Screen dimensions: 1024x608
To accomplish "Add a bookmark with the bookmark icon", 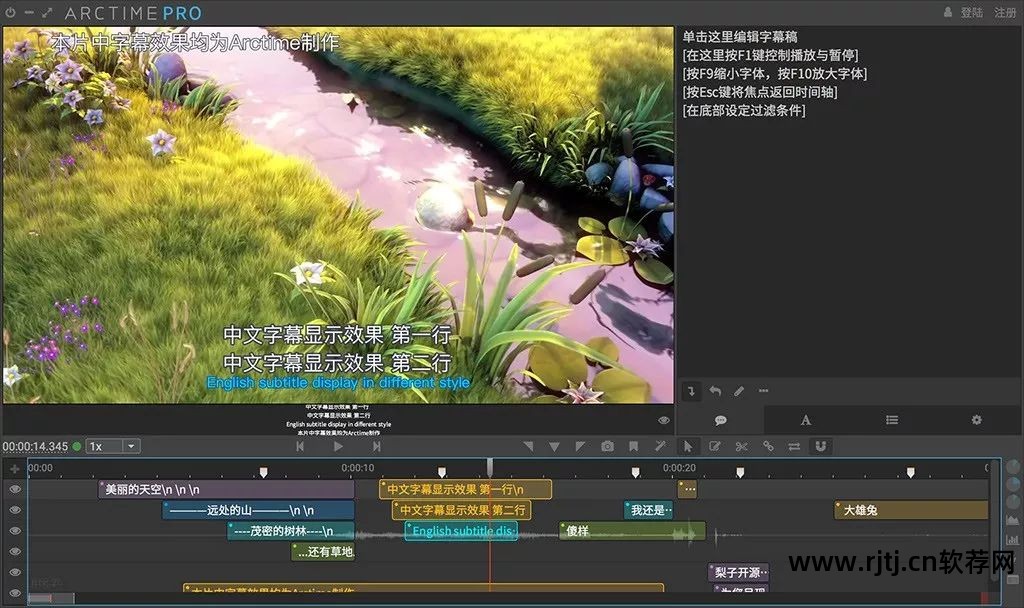I will [633, 447].
